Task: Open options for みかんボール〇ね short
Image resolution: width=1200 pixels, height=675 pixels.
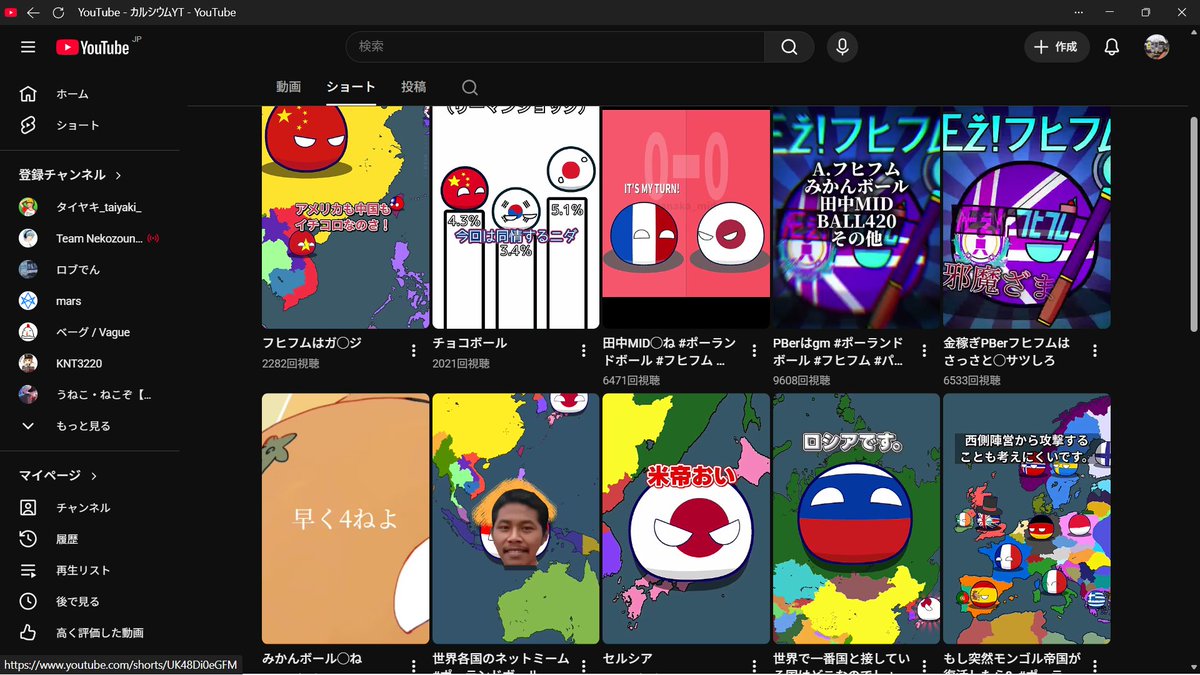Action: tap(414, 666)
